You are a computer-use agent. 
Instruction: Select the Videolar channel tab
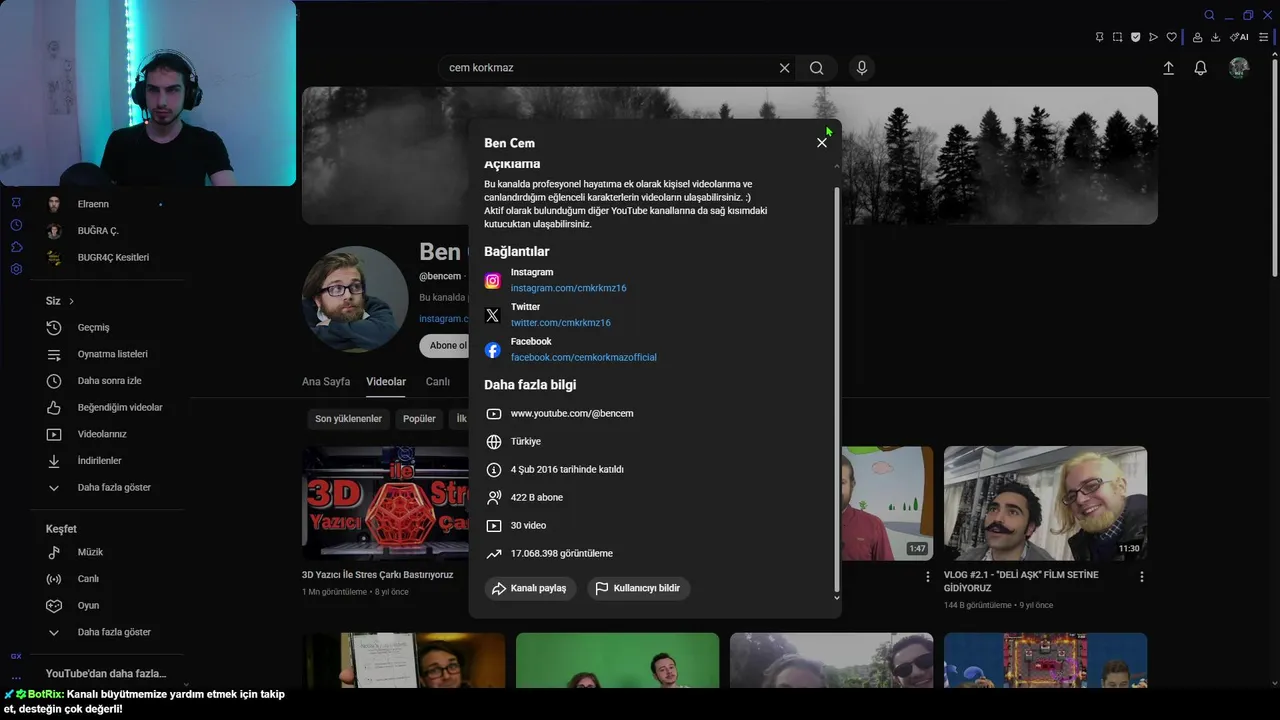(x=386, y=382)
